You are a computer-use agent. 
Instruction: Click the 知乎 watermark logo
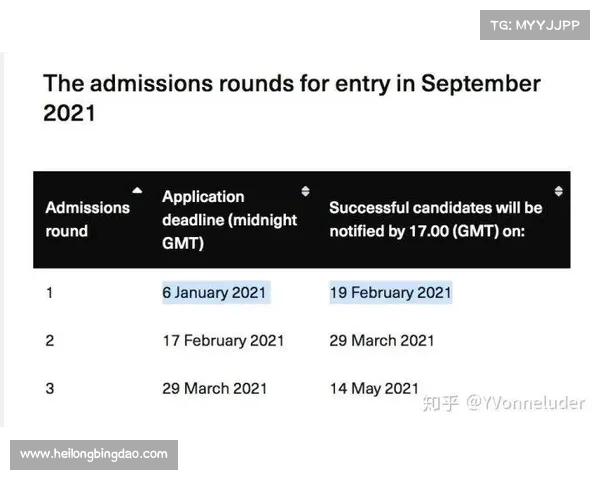click(441, 403)
